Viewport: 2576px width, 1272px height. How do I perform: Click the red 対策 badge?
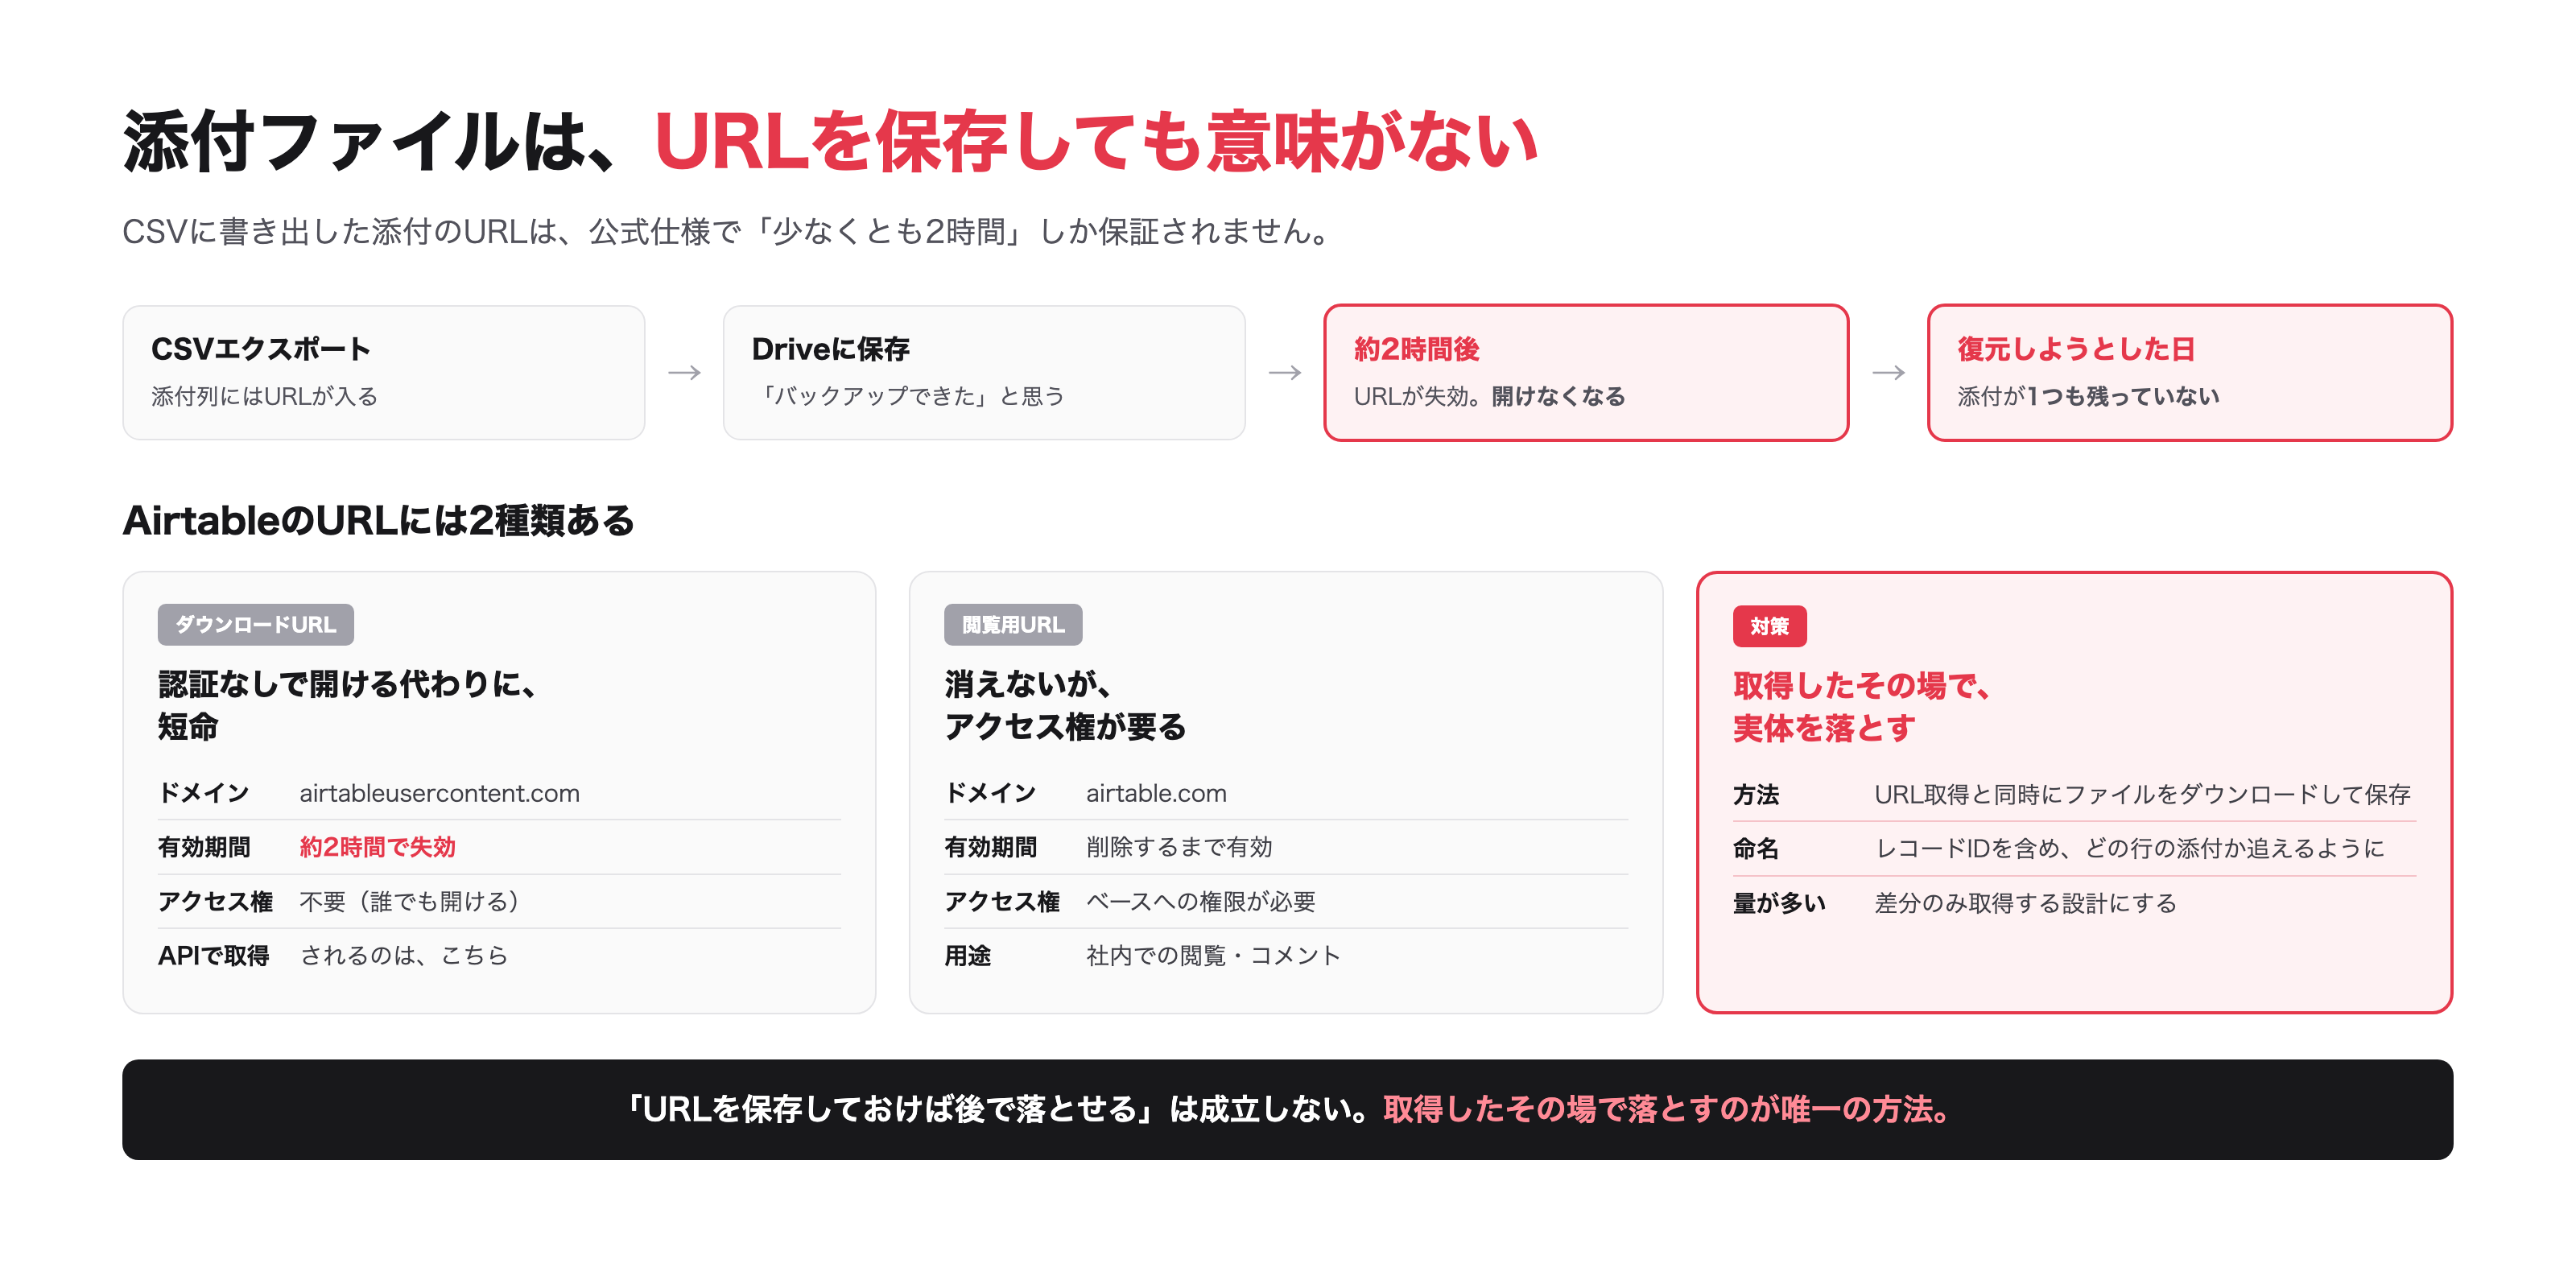click(x=1770, y=626)
